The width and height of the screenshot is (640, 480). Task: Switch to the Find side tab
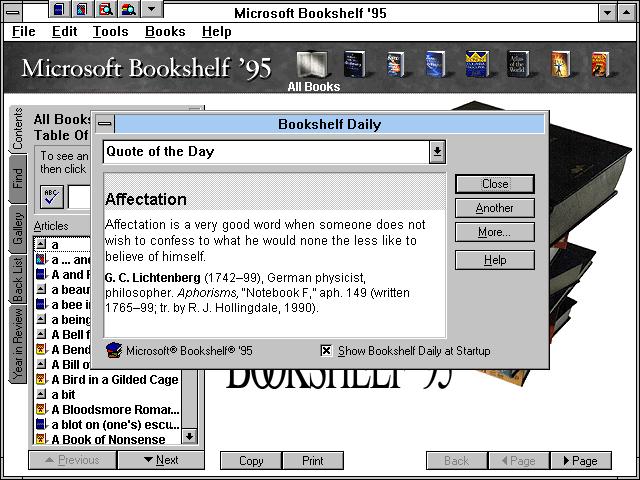[x=18, y=179]
